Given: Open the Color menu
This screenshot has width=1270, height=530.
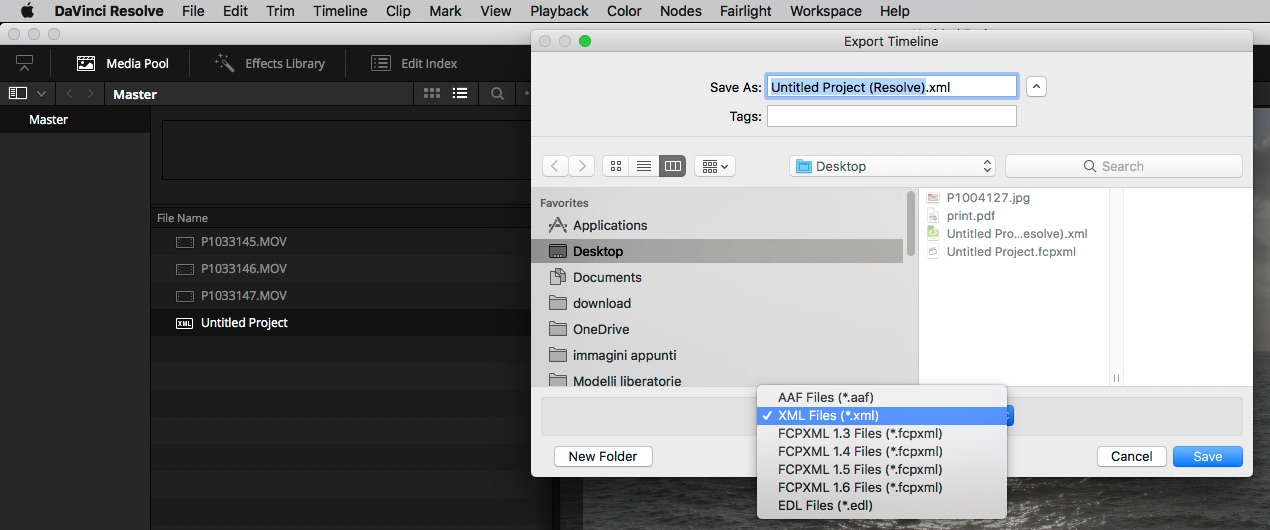Looking at the screenshot, I should pyautogui.click(x=624, y=11).
